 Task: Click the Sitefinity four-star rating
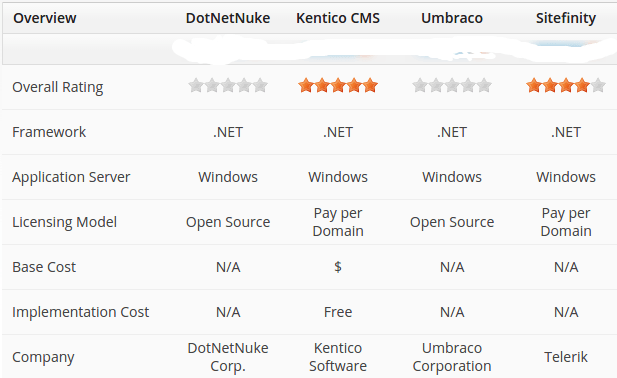[566, 85]
